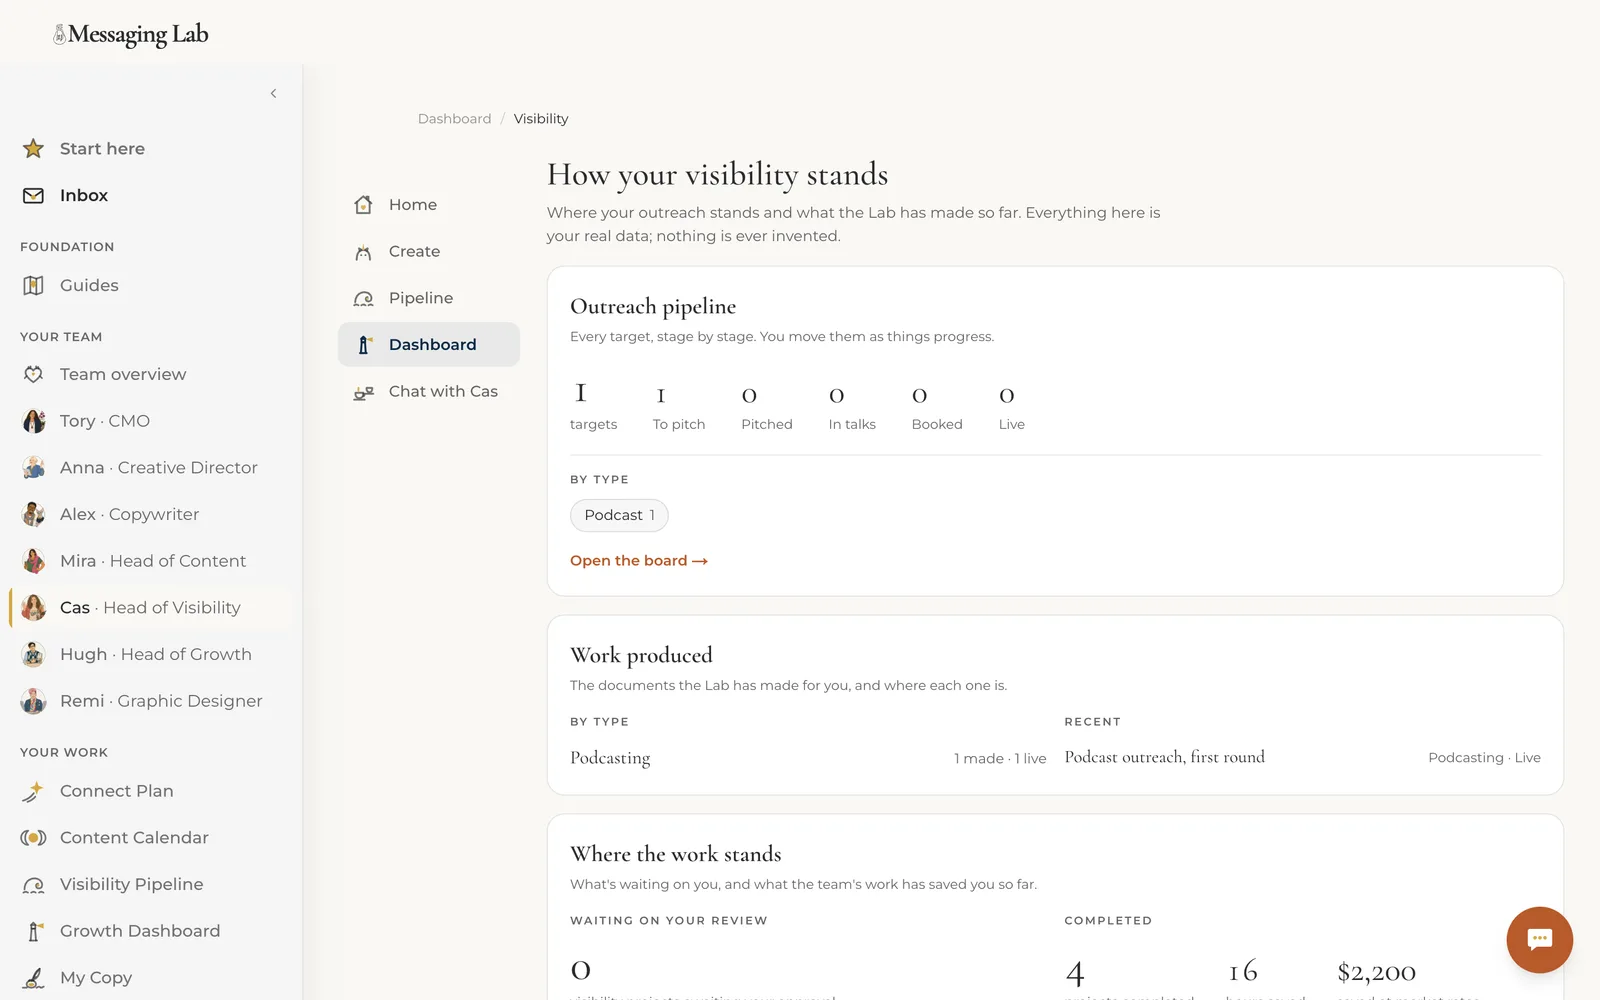Viewport: 1600px width, 1000px height.
Task: Click the Podcast 1 type chip
Action: (x=619, y=515)
